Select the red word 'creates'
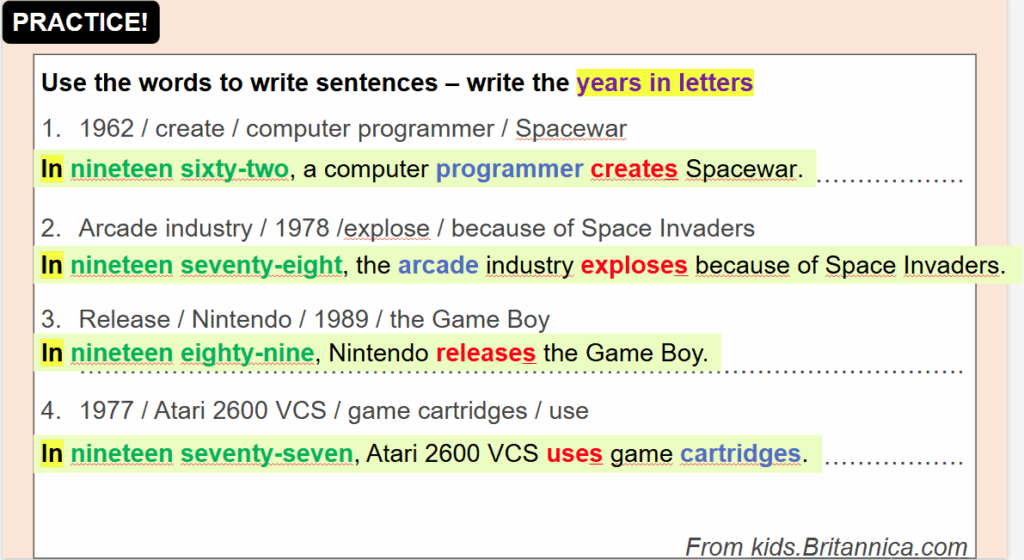 point(634,169)
